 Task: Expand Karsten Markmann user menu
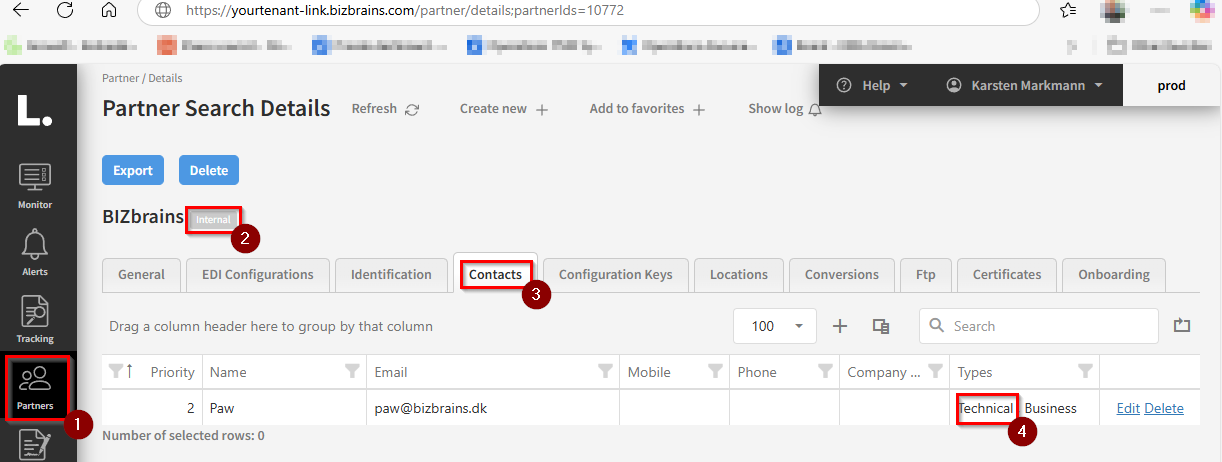[1024, 86]
